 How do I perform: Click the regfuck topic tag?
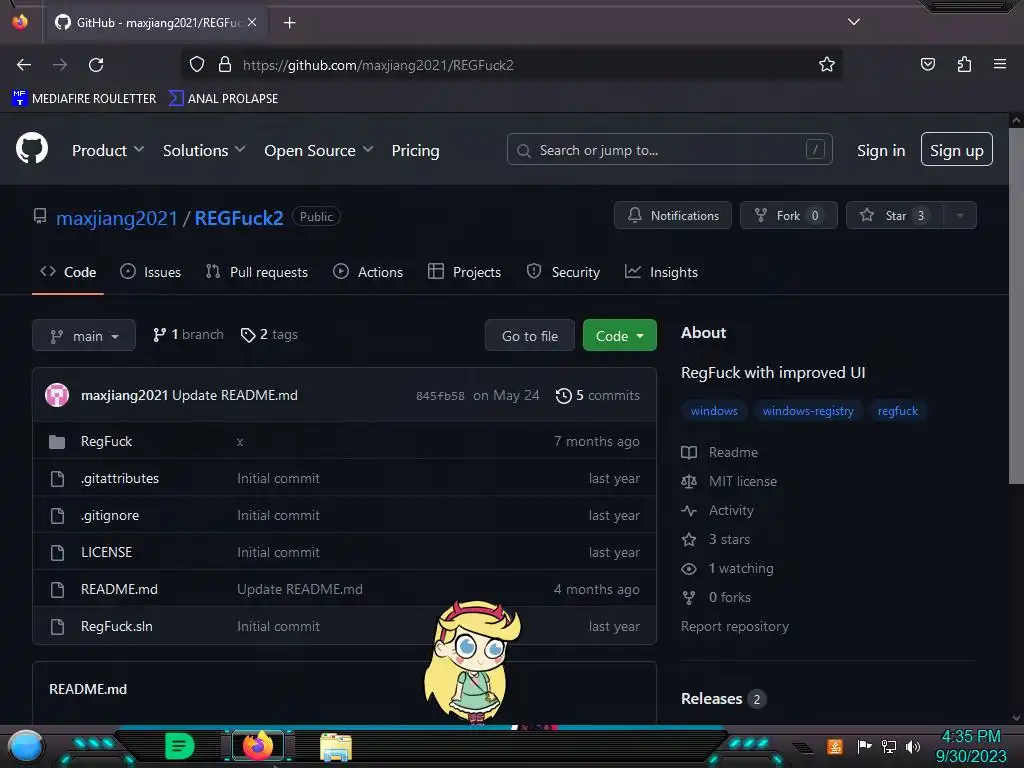click(897, 411)
